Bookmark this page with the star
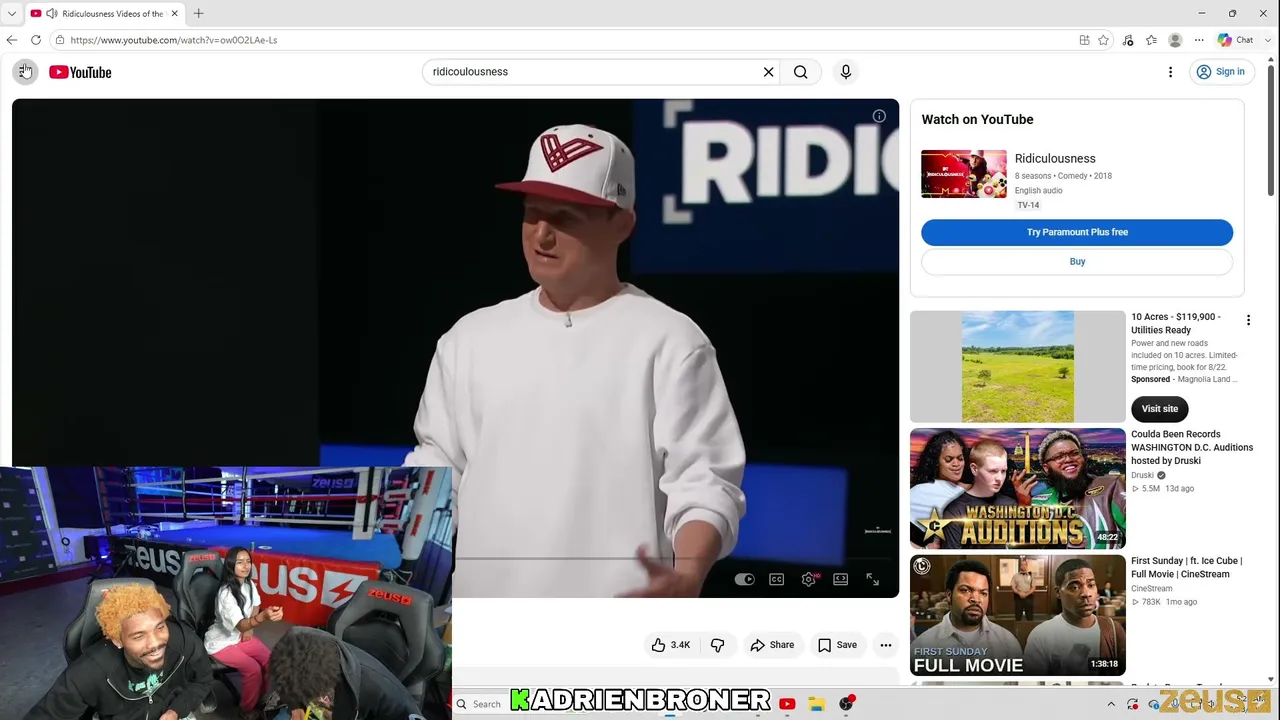The image size is (1280, 720). (x=1103, y=40)
